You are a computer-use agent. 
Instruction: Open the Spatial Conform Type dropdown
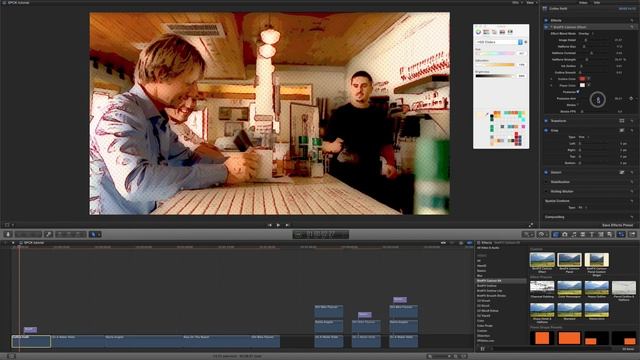[583, 207]
